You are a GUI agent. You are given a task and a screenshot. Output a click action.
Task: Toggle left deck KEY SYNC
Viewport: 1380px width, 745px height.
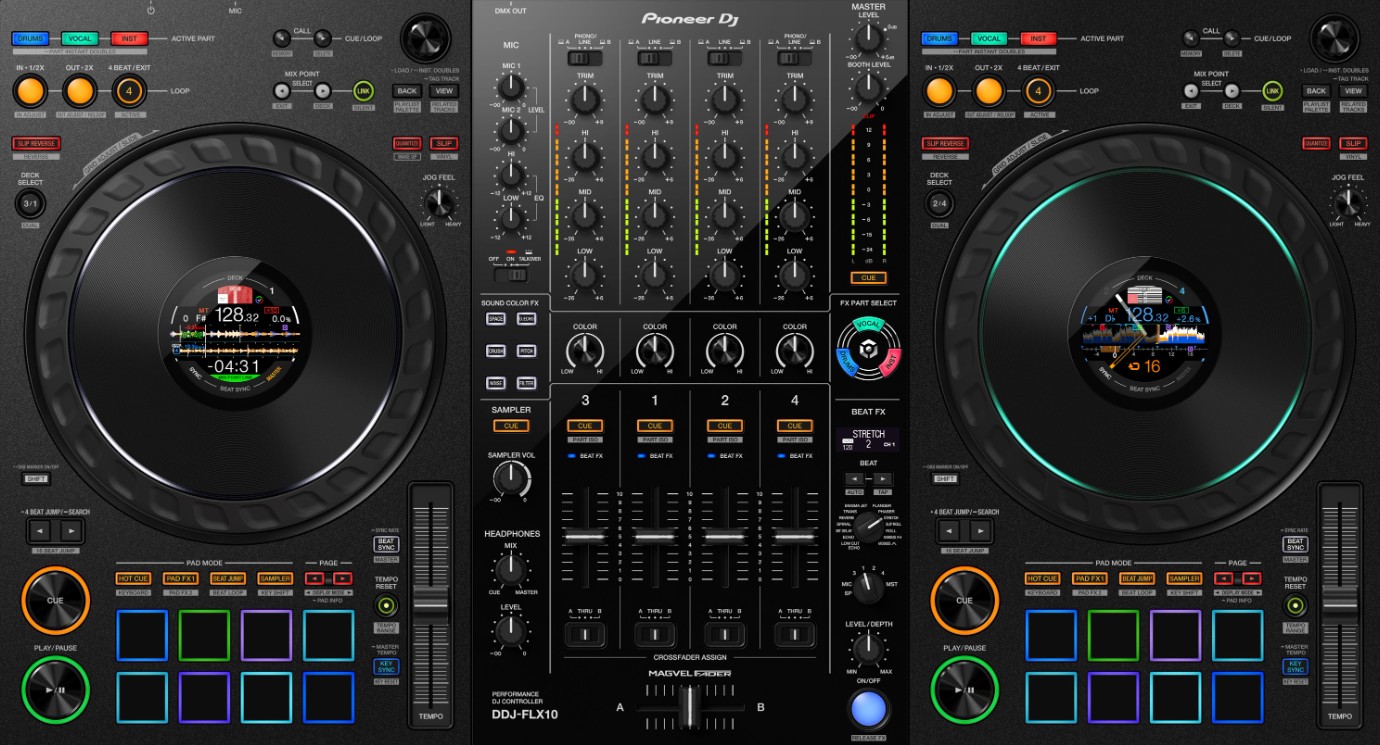coord(386,666)
